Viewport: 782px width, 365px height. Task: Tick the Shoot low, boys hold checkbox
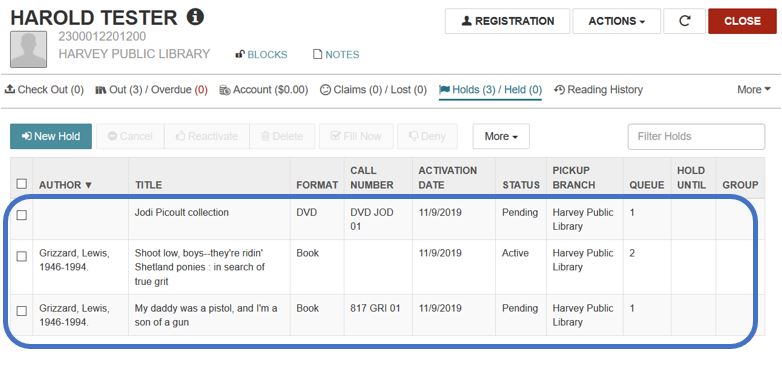[x=21, y=256]
